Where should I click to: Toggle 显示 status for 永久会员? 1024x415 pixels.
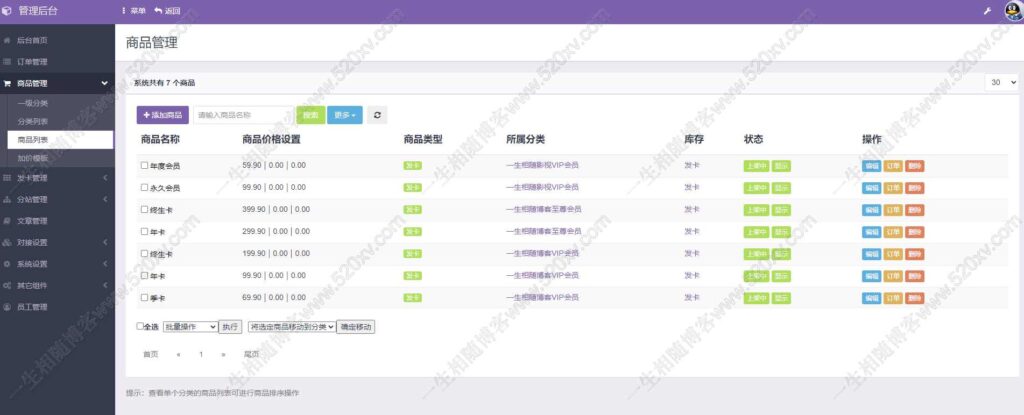[x=781, y=188]
